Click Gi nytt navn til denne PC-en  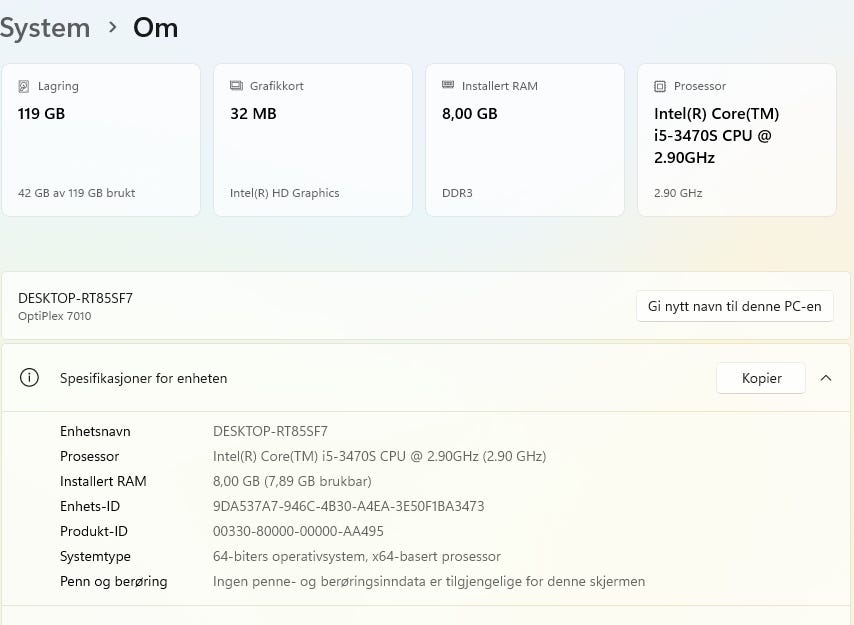coord(735,306)
